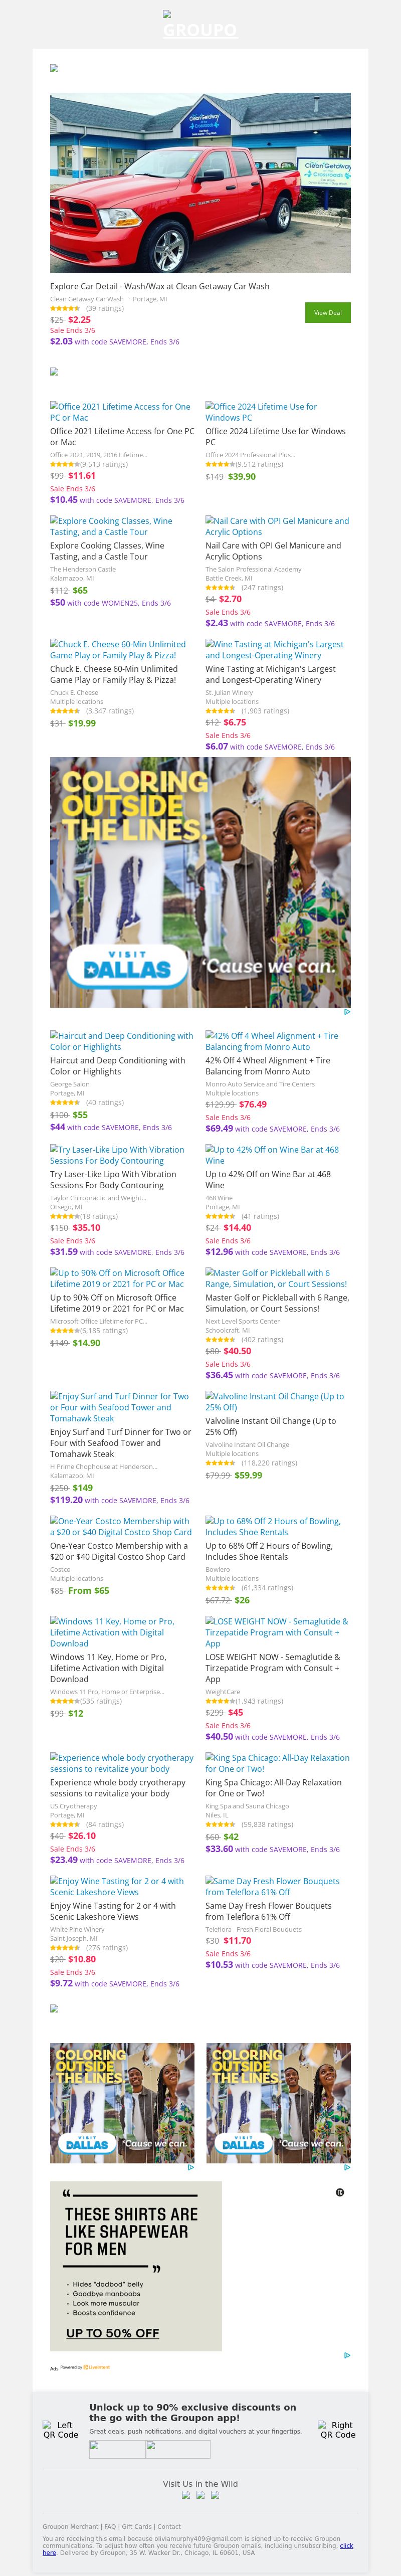The width and height of the screenshot is (401, 2576).
Task: Click the AdChoices icon below the large Dallas ad
Action: click(347, 1012)
